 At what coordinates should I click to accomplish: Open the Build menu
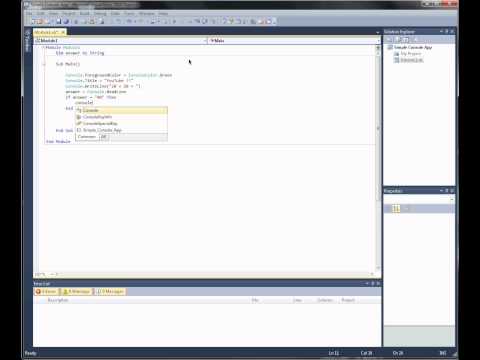click(85, 13)
